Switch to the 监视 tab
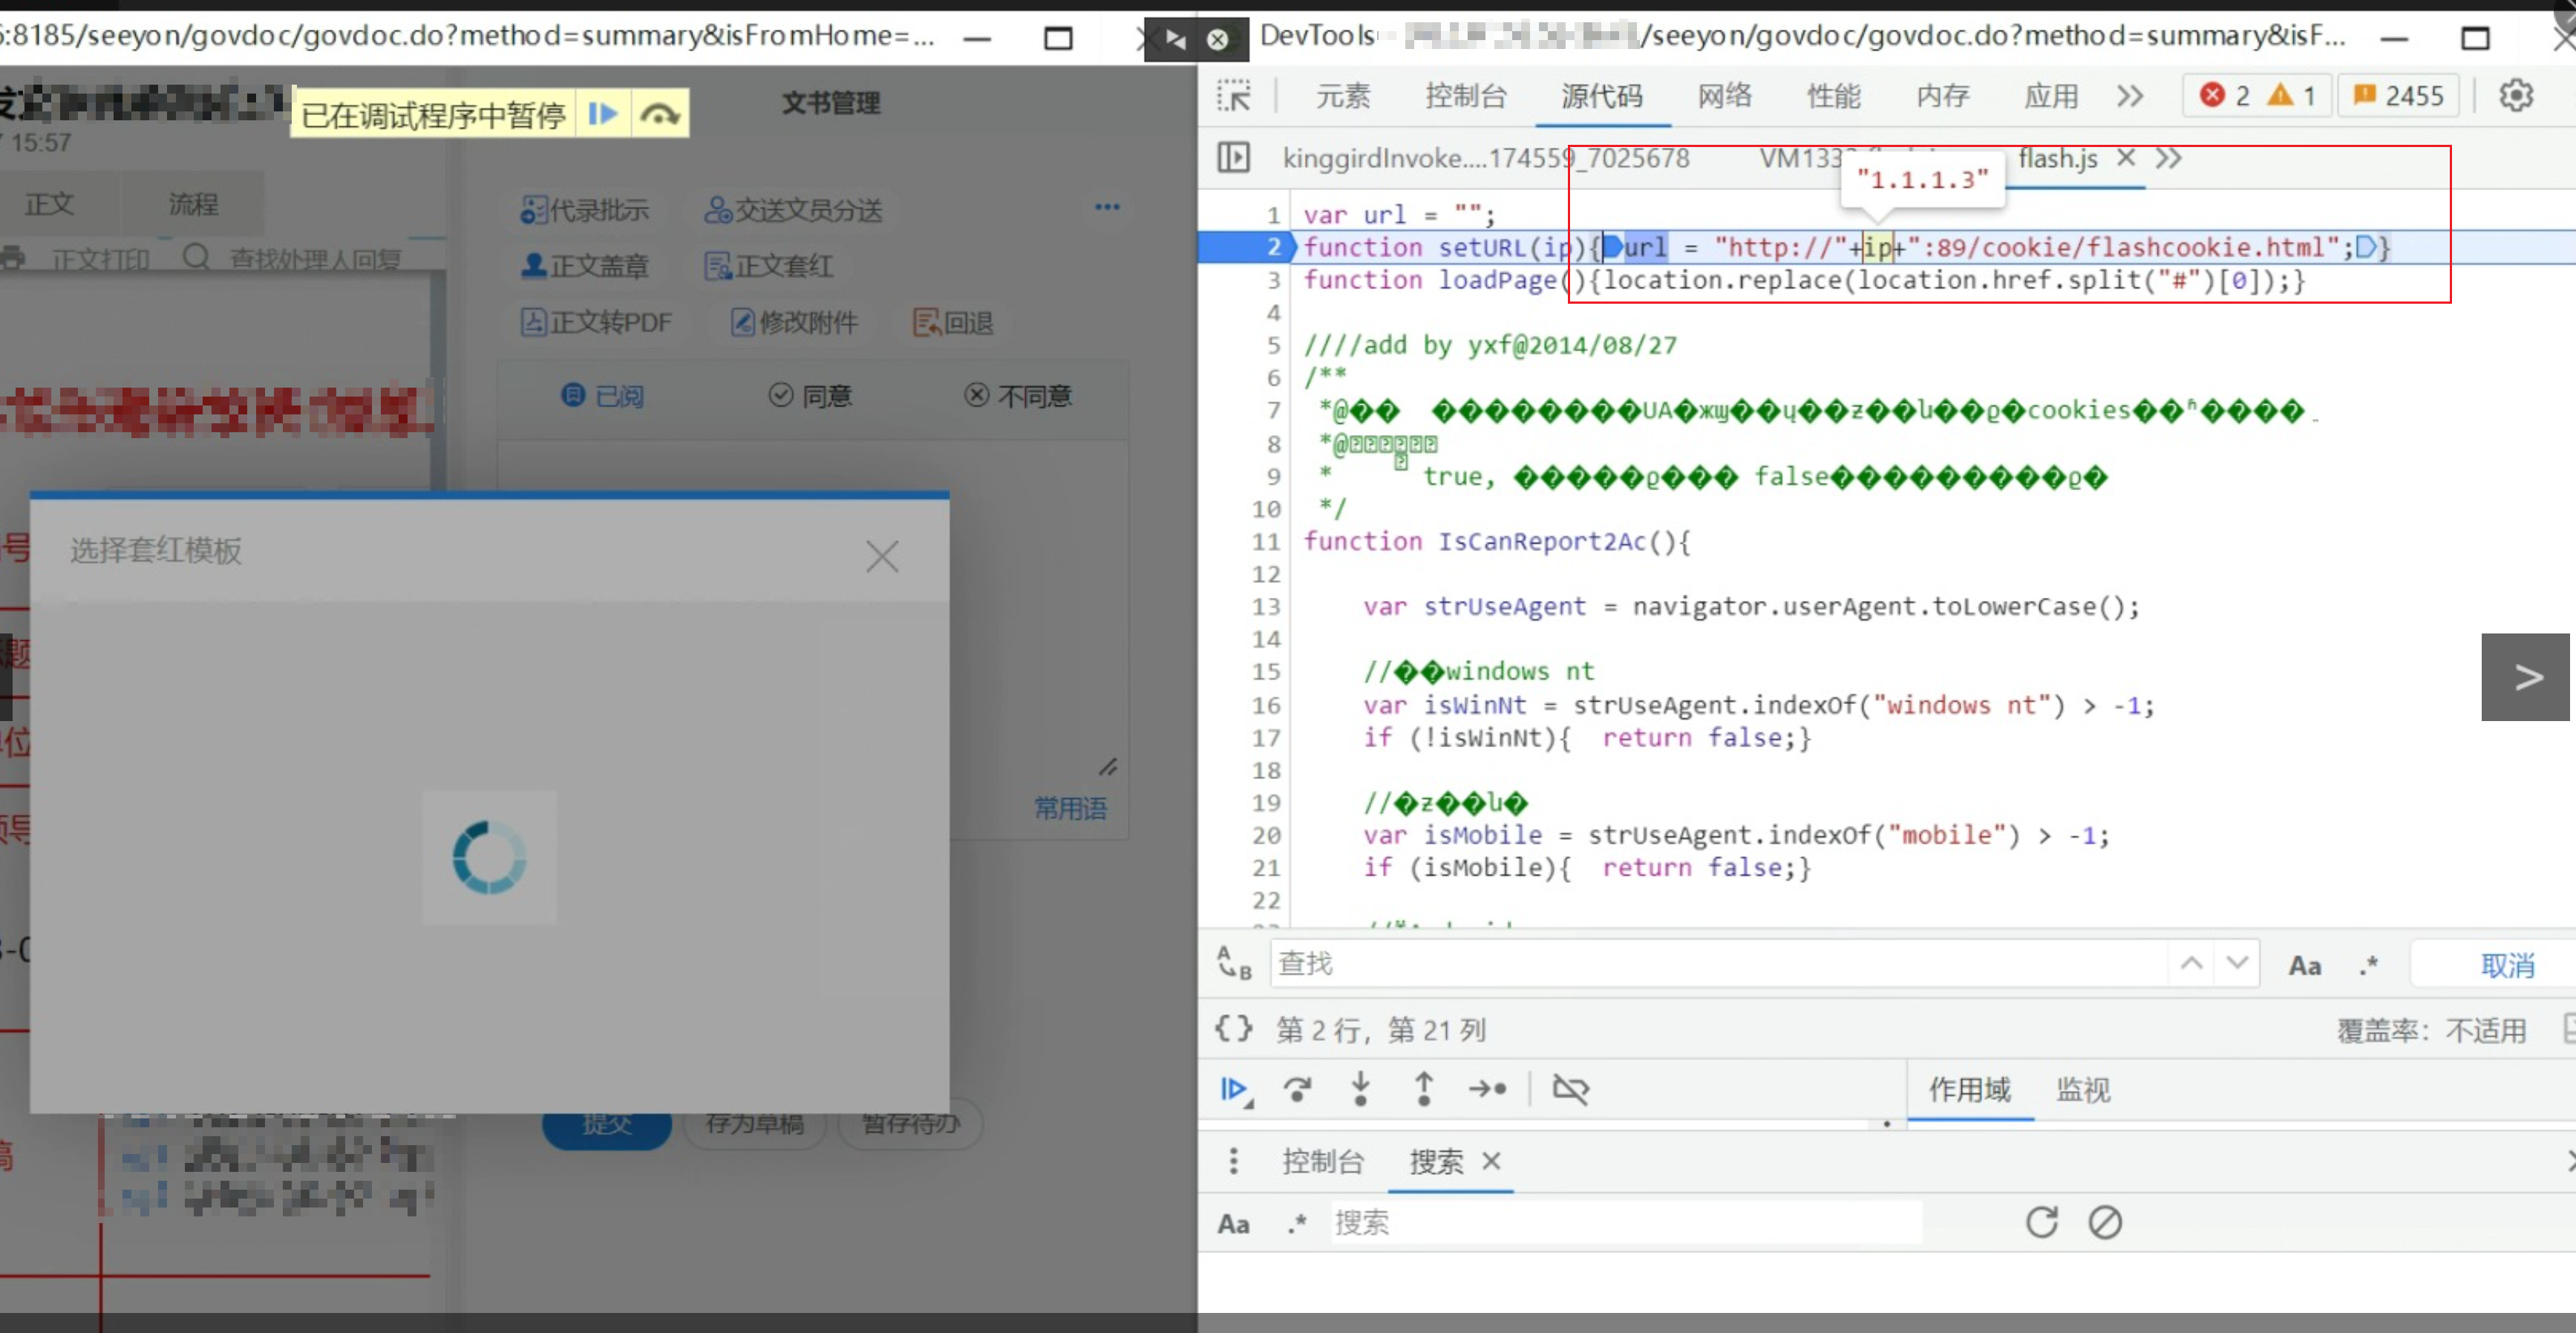2576x1333 pixels. pyautogui.click(x=2082, y=1089)
